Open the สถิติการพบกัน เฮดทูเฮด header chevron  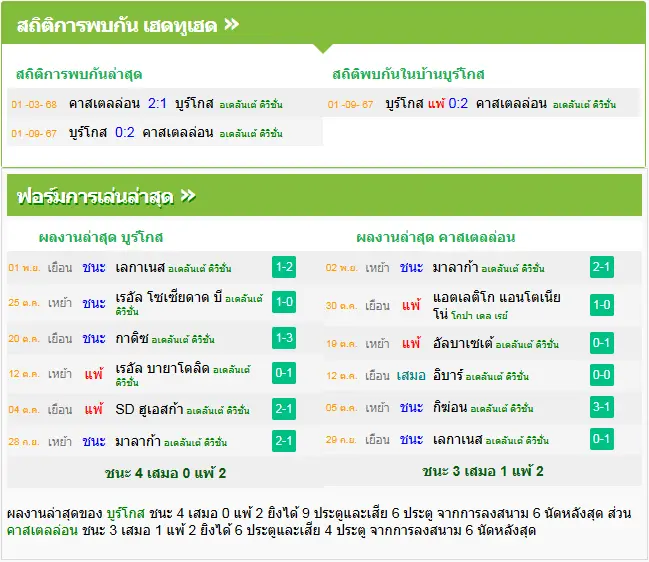[232, 24]
